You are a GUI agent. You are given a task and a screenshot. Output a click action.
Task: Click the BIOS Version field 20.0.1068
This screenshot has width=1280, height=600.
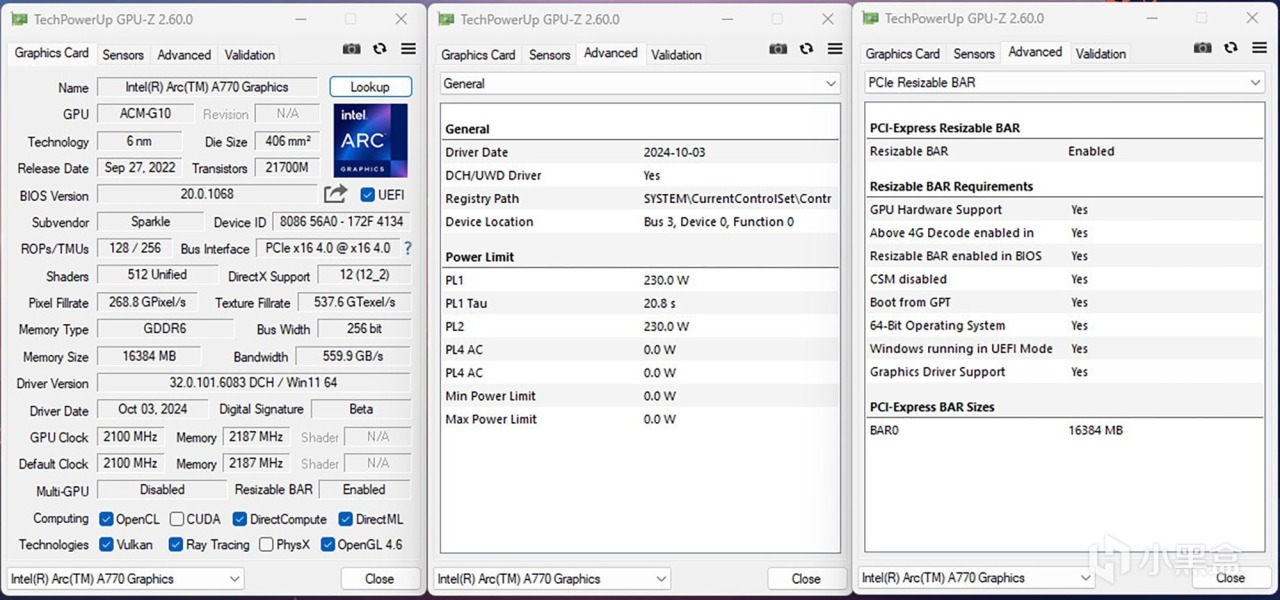(207, 195)
